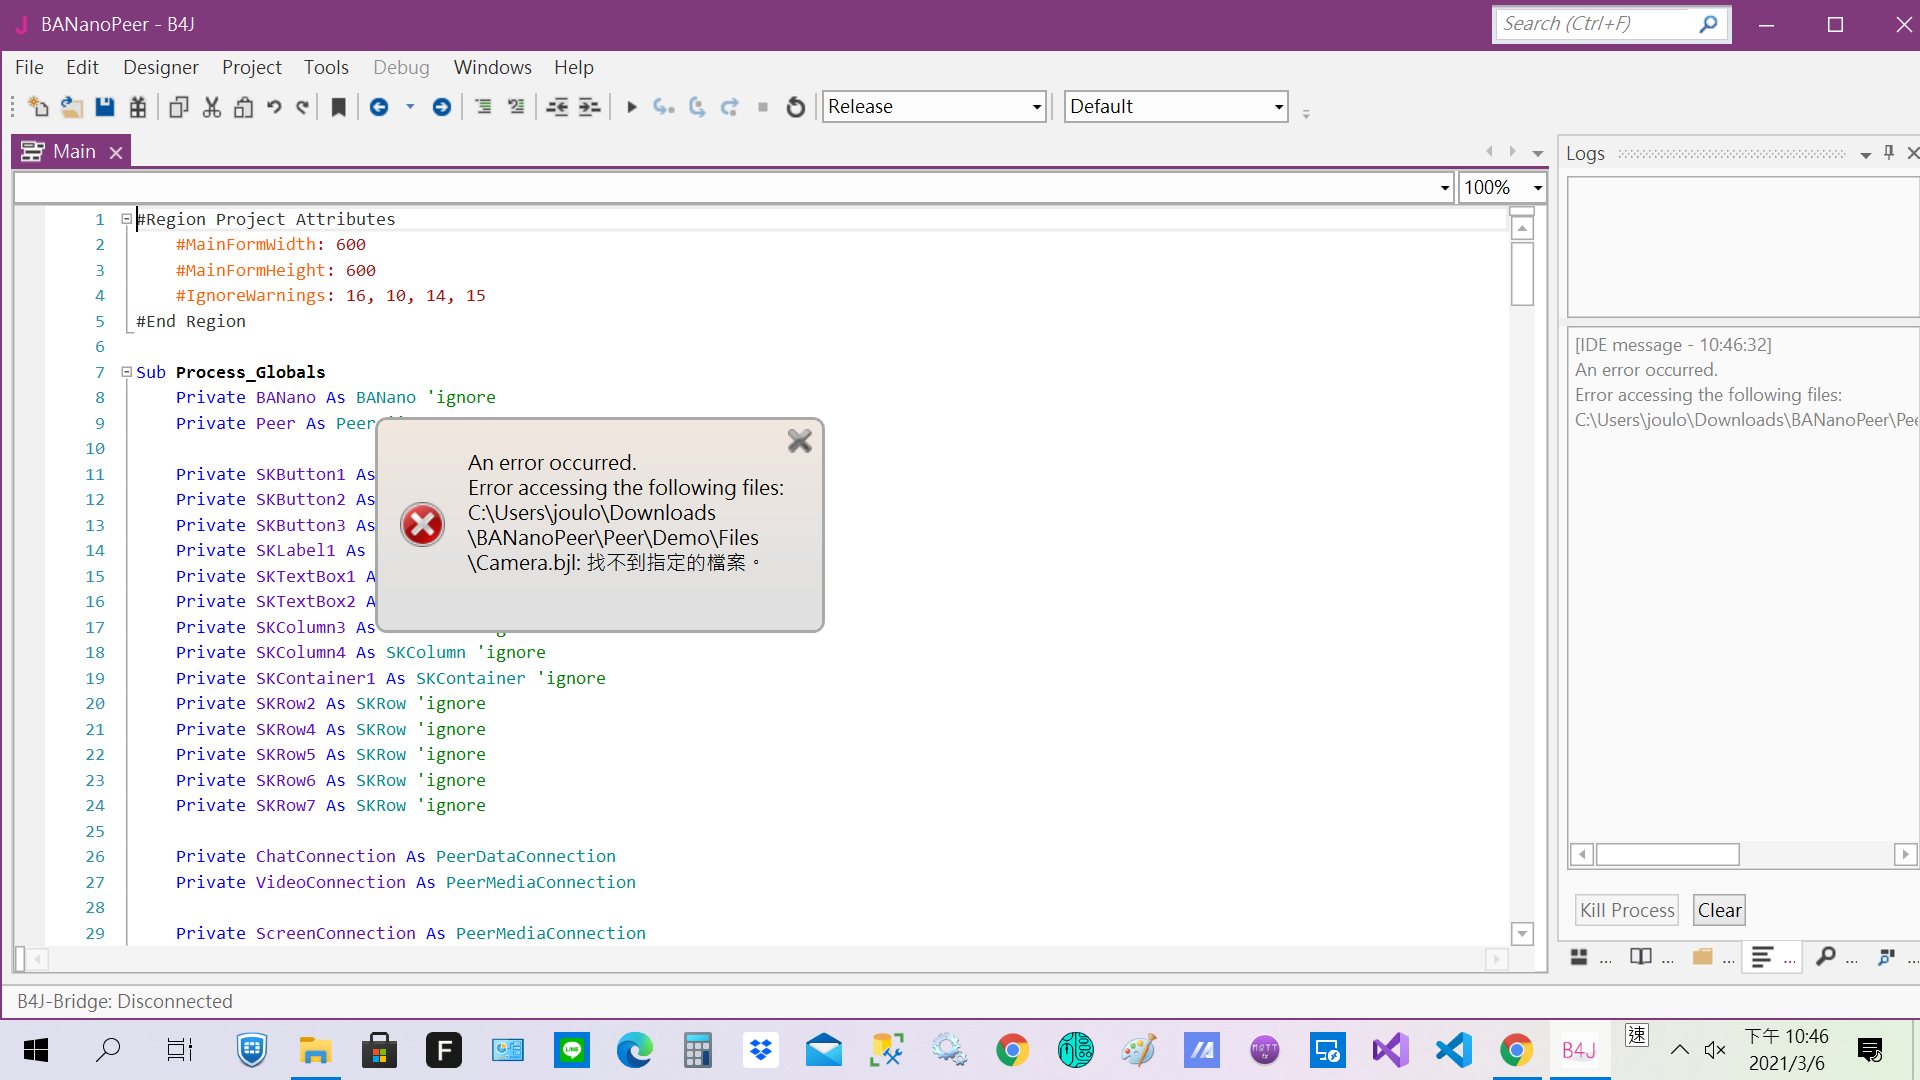Clear the logs with Clear button

[x=1718, y=910]
